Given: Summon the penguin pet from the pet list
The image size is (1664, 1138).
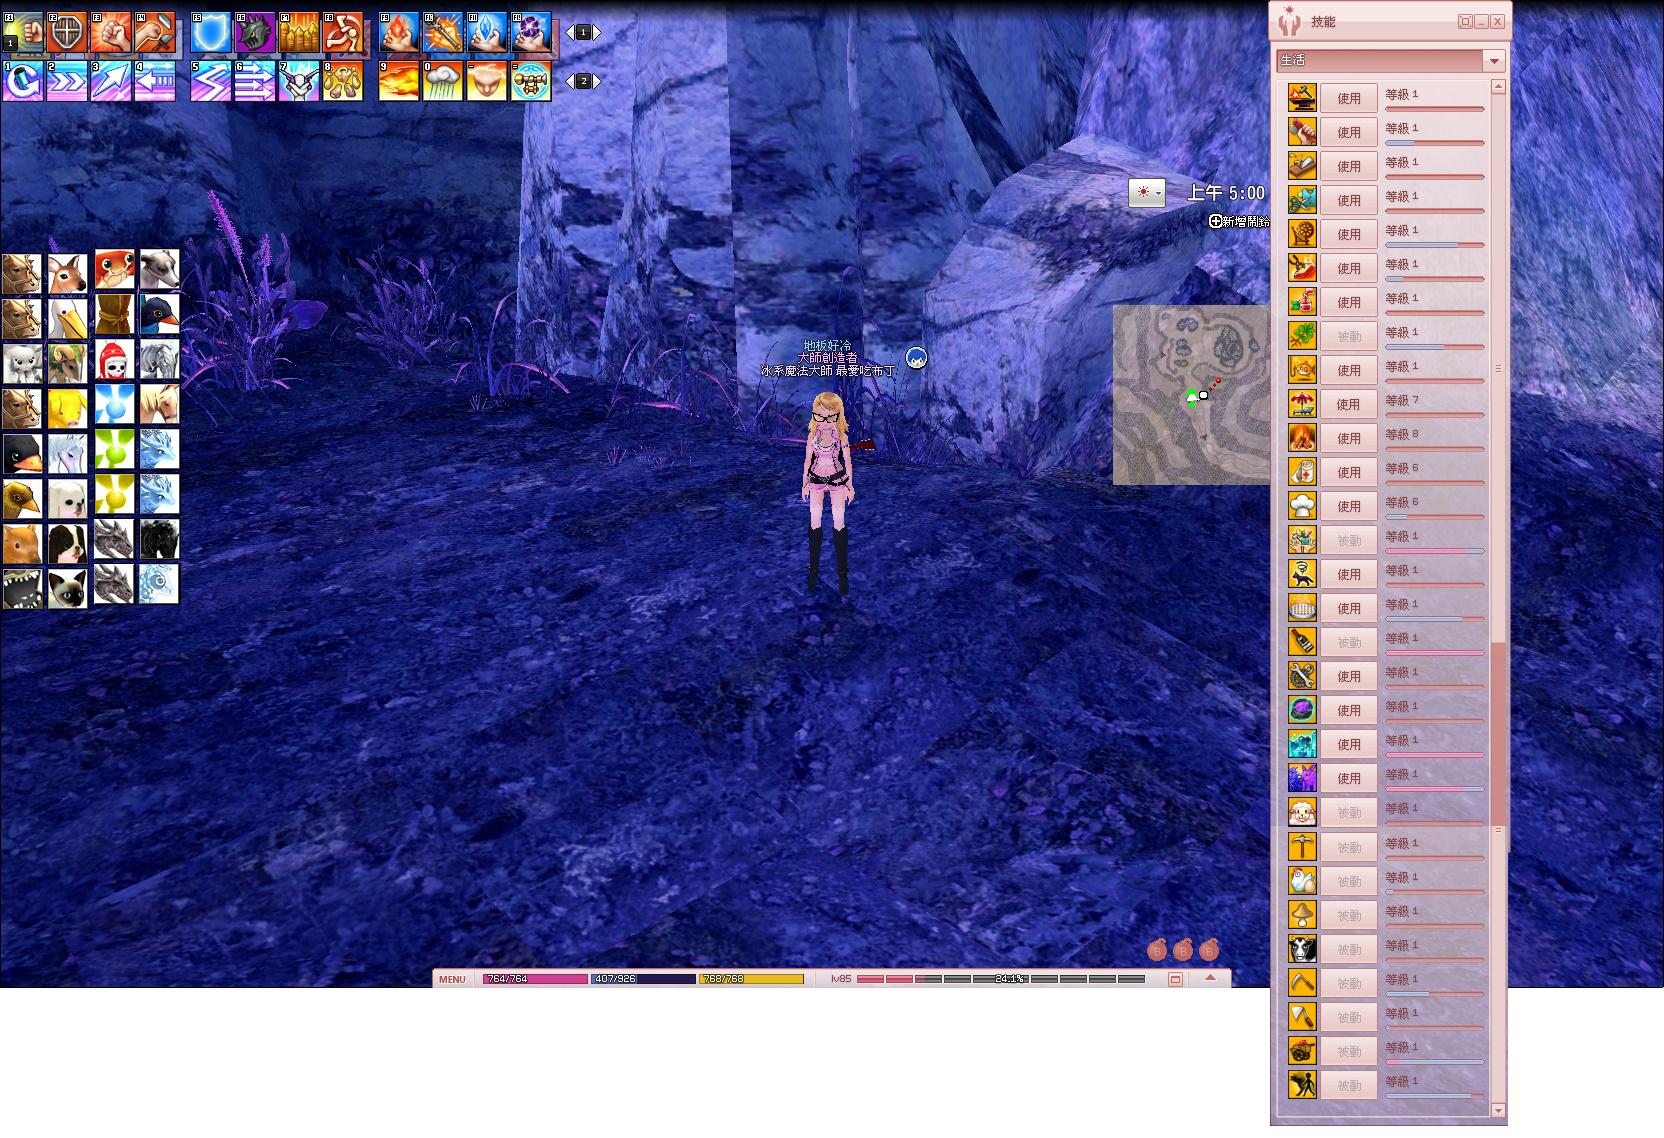Looking at the screenshot, I should (x=21, y=453).
